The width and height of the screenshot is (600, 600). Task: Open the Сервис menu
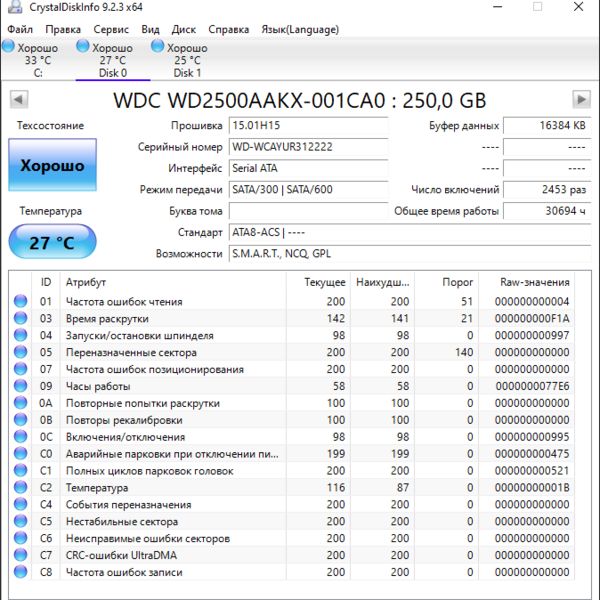[x=111, y=29]
